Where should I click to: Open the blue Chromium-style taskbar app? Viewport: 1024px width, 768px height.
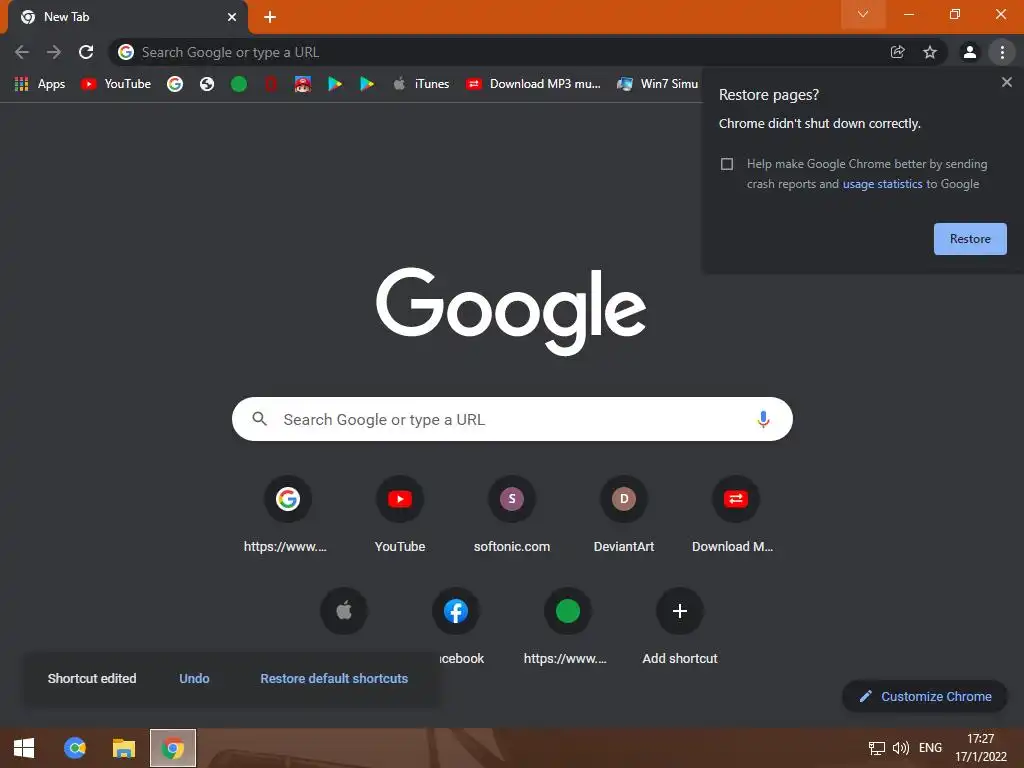coord(74,748)
